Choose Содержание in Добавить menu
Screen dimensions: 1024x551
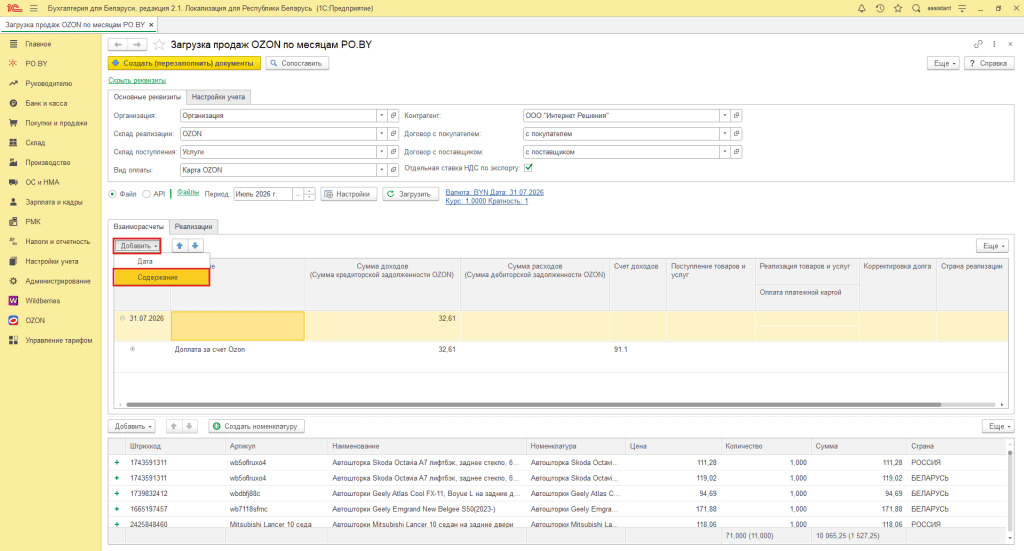click(x=161, y=277)
